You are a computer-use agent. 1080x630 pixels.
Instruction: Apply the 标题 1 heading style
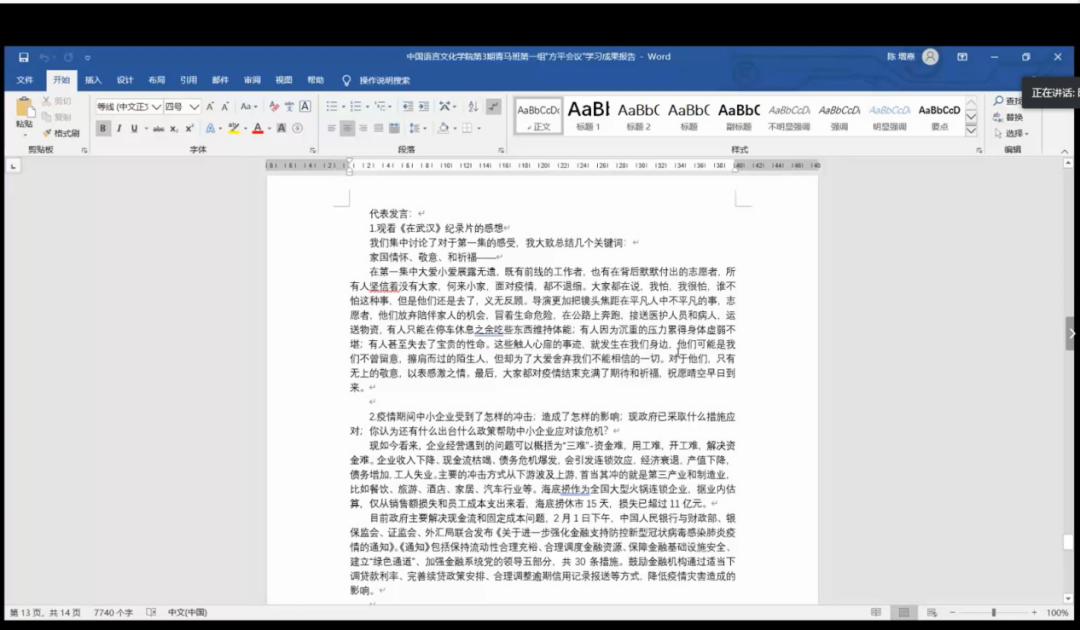pos(588,114)
